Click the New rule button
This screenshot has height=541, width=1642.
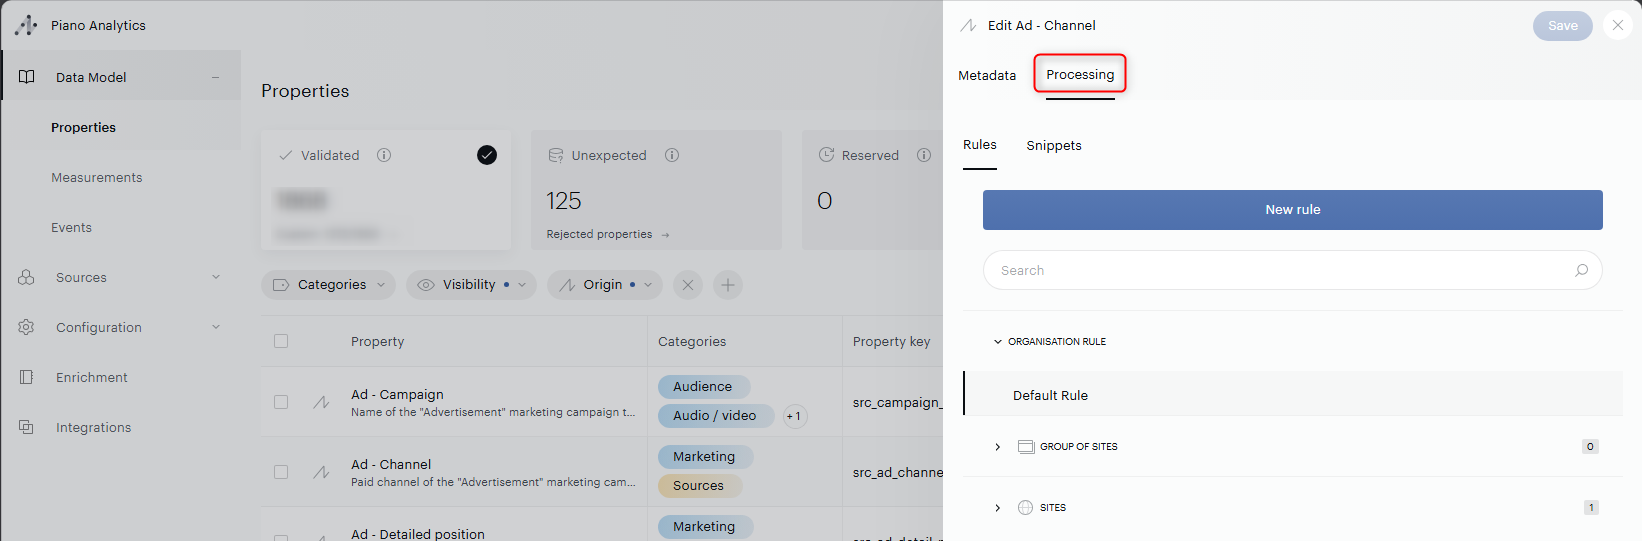click(x=1292, y=210)
